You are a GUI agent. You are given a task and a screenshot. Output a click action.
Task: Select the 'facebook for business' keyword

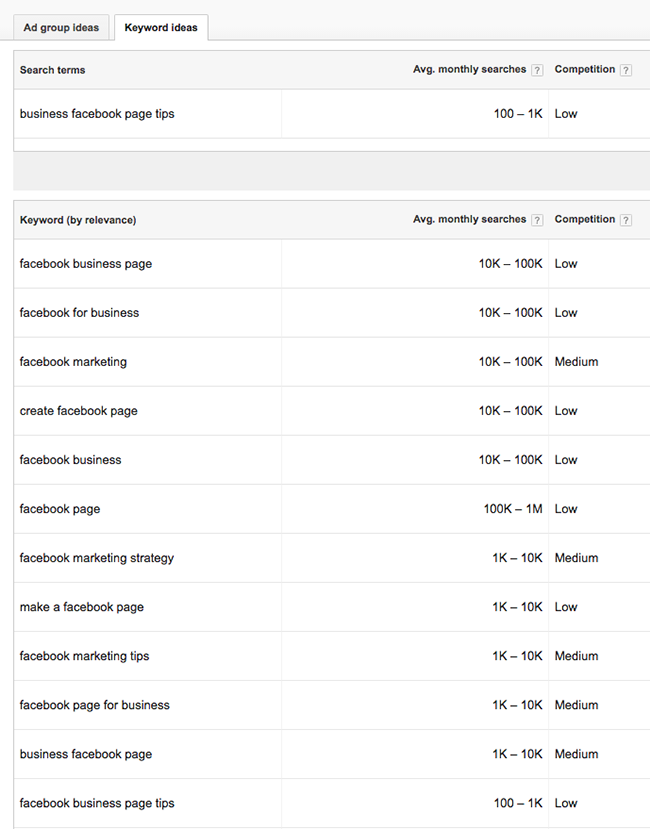coord(79,312)
